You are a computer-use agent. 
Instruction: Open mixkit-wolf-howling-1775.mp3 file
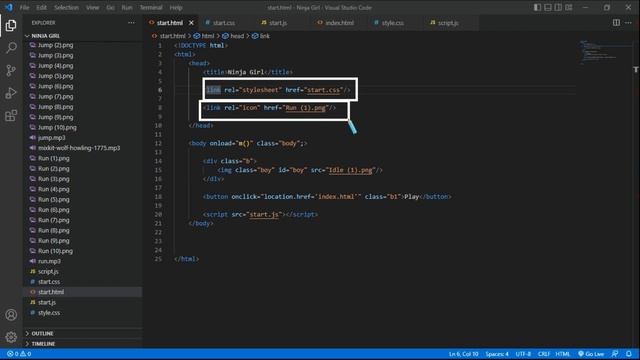[79, 148]
